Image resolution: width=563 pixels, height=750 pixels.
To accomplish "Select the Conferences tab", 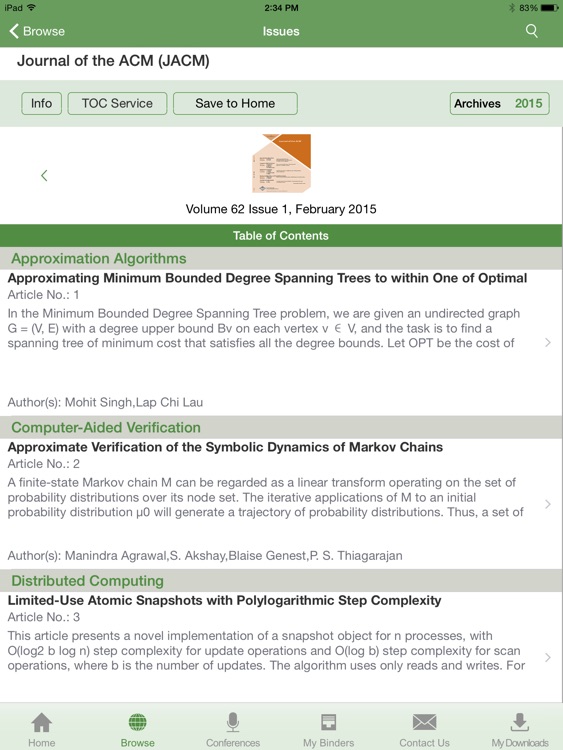I will (233, 729).
